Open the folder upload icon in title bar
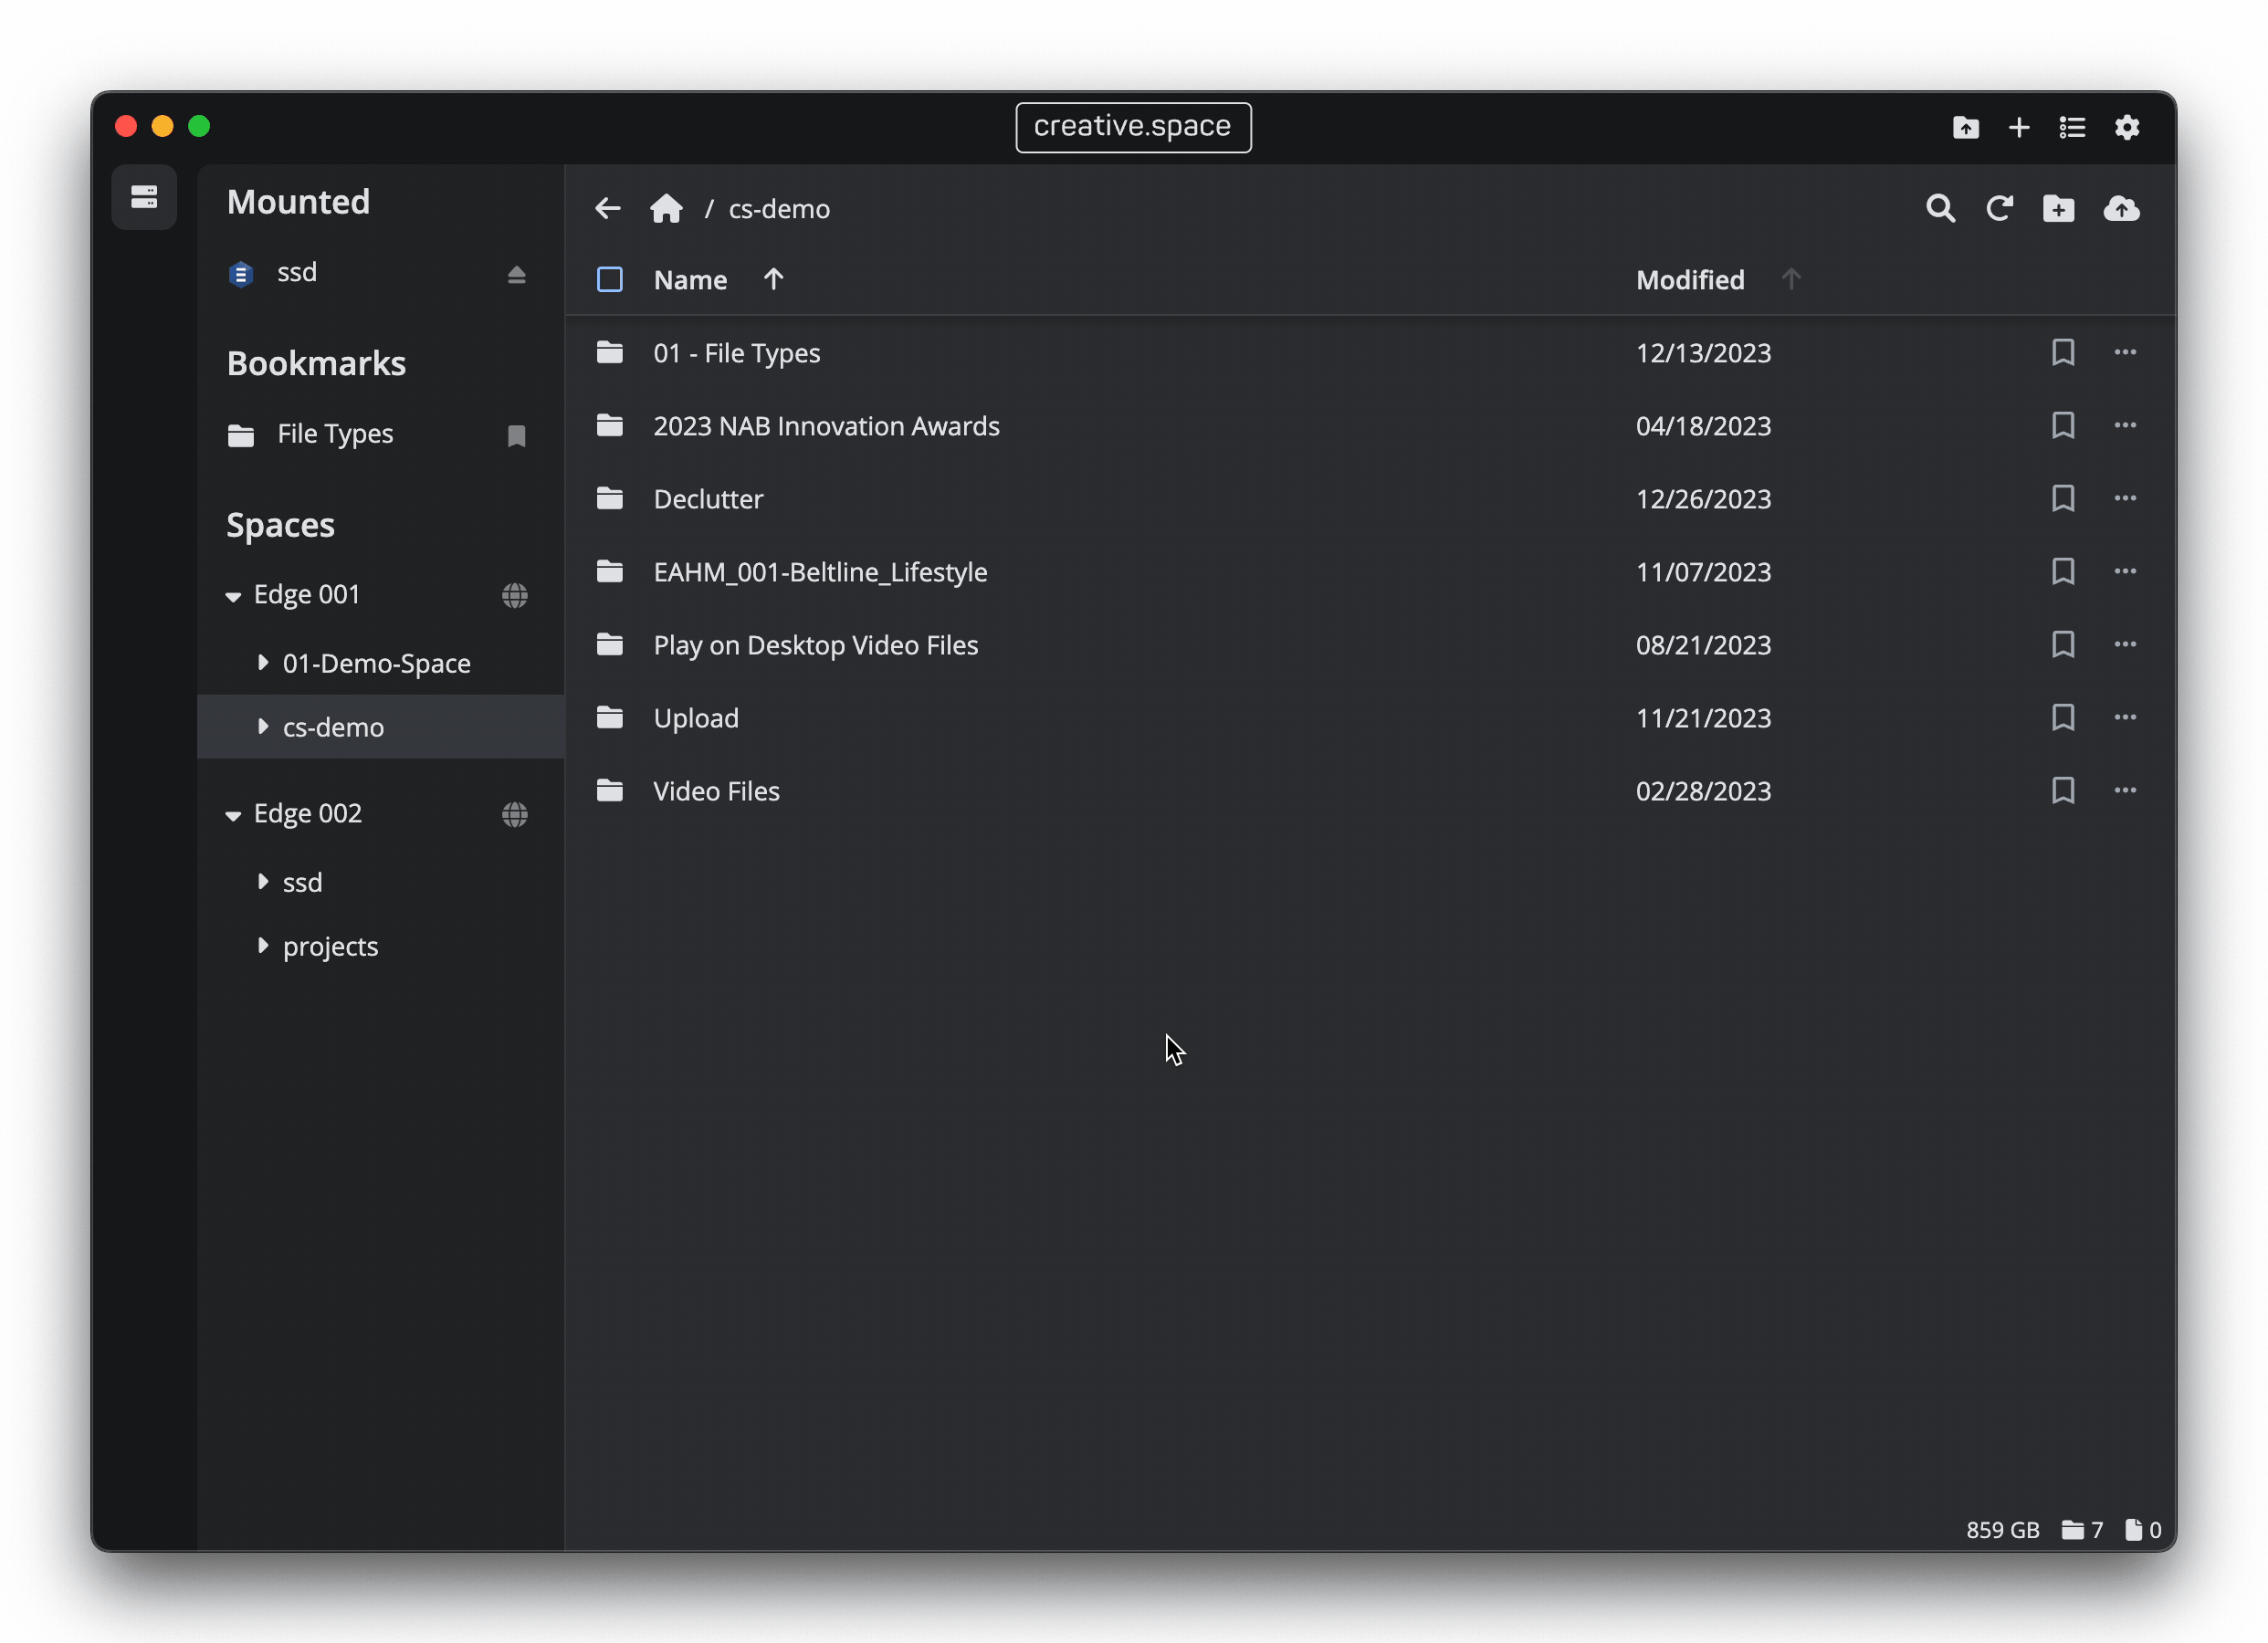 coord(1966,127)
